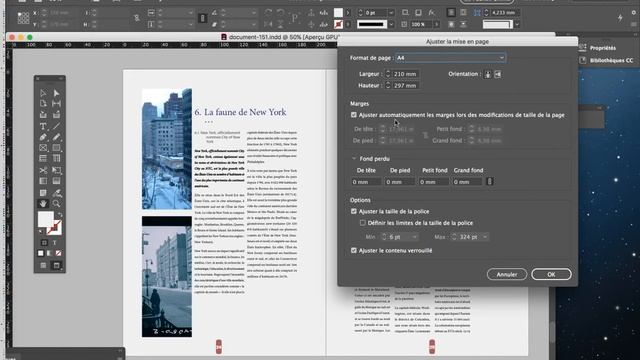Click the fill color swatch in toolbox
This screenshot has width=640, height=360.
(x=46, y=219)
